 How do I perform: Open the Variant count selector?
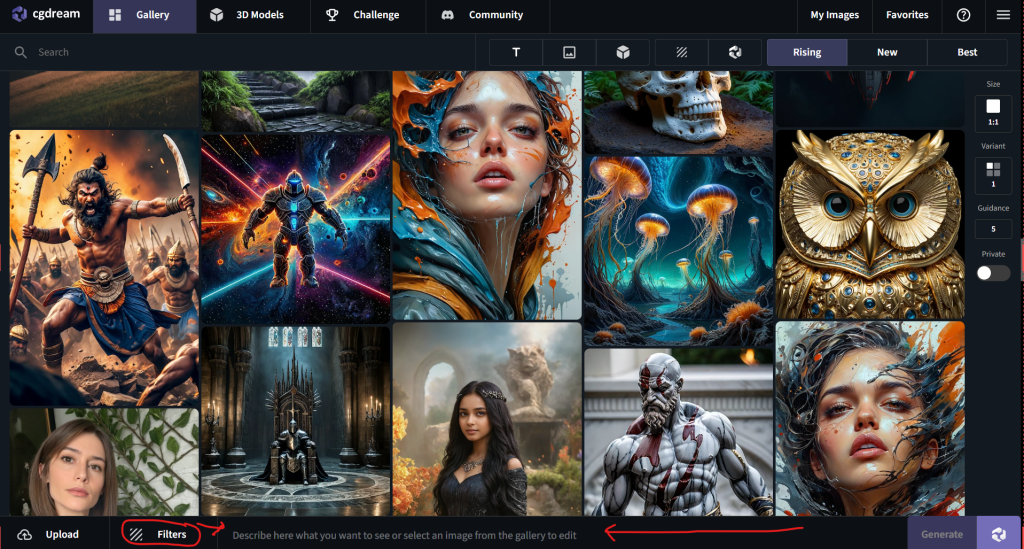(x=993, y=175)
